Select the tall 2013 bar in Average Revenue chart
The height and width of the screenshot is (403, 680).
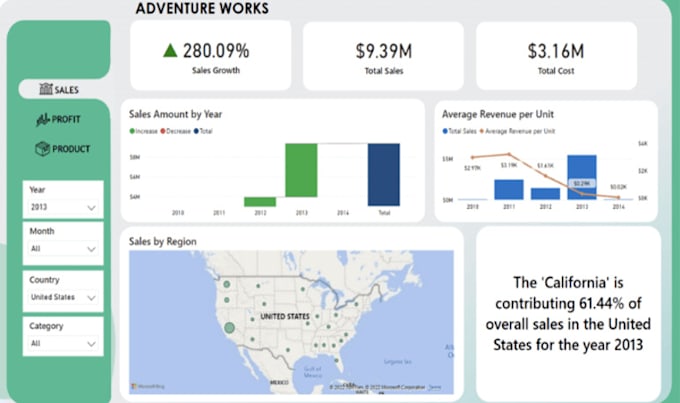pos(582,177)
